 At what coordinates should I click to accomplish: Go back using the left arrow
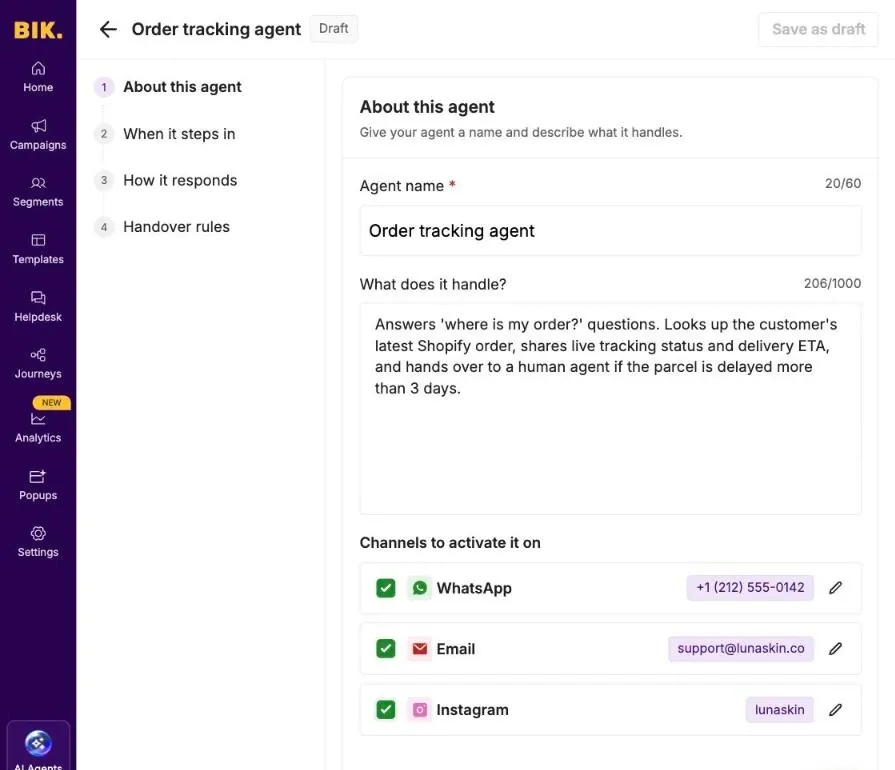108,29
